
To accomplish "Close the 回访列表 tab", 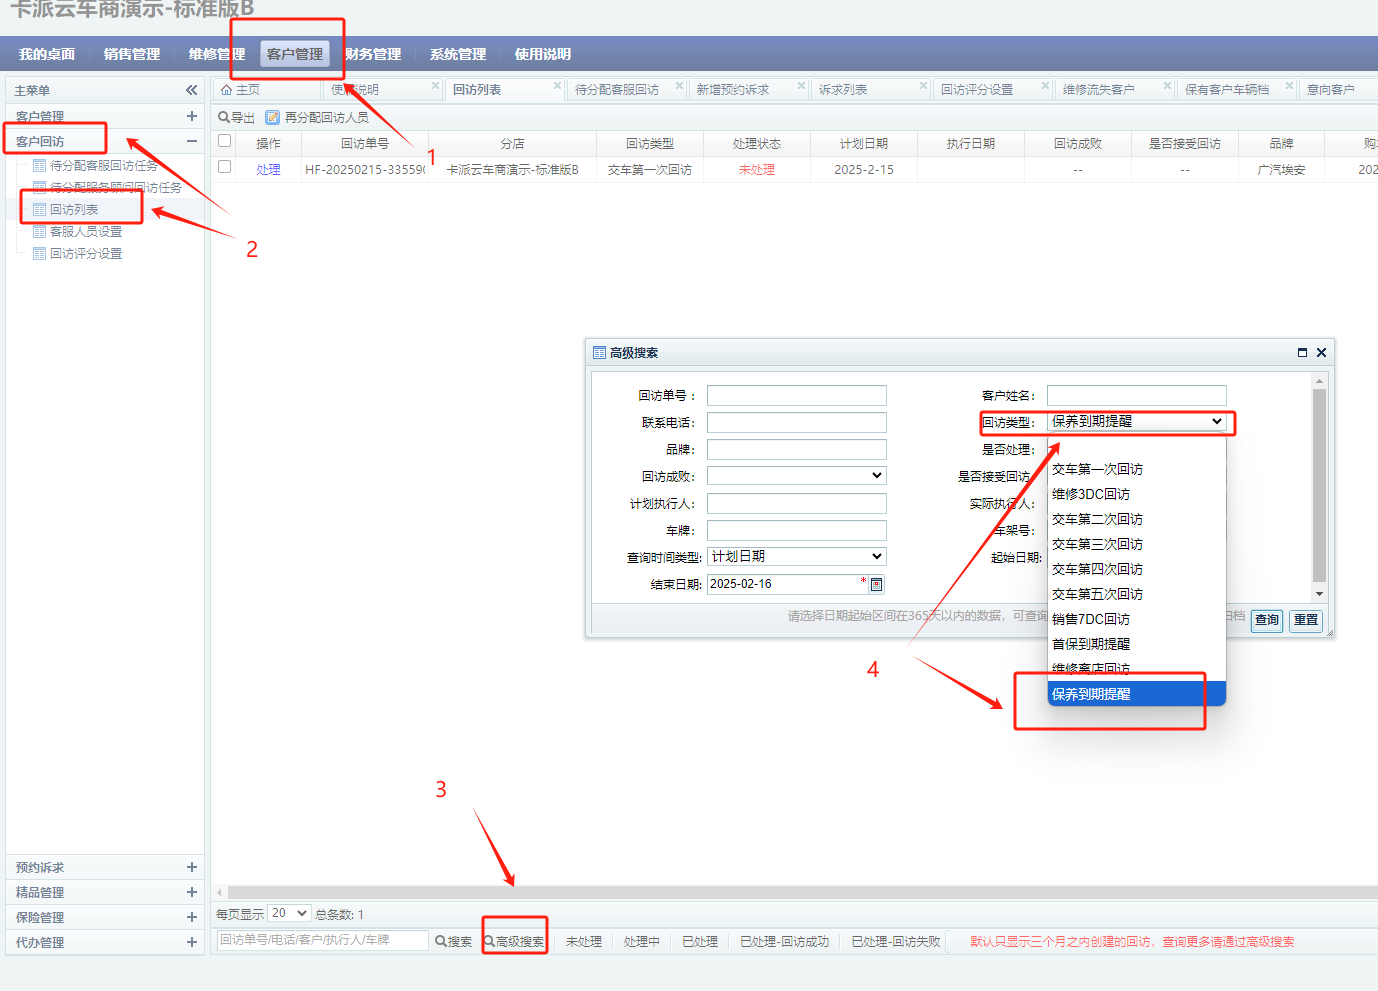I will 557,86.
